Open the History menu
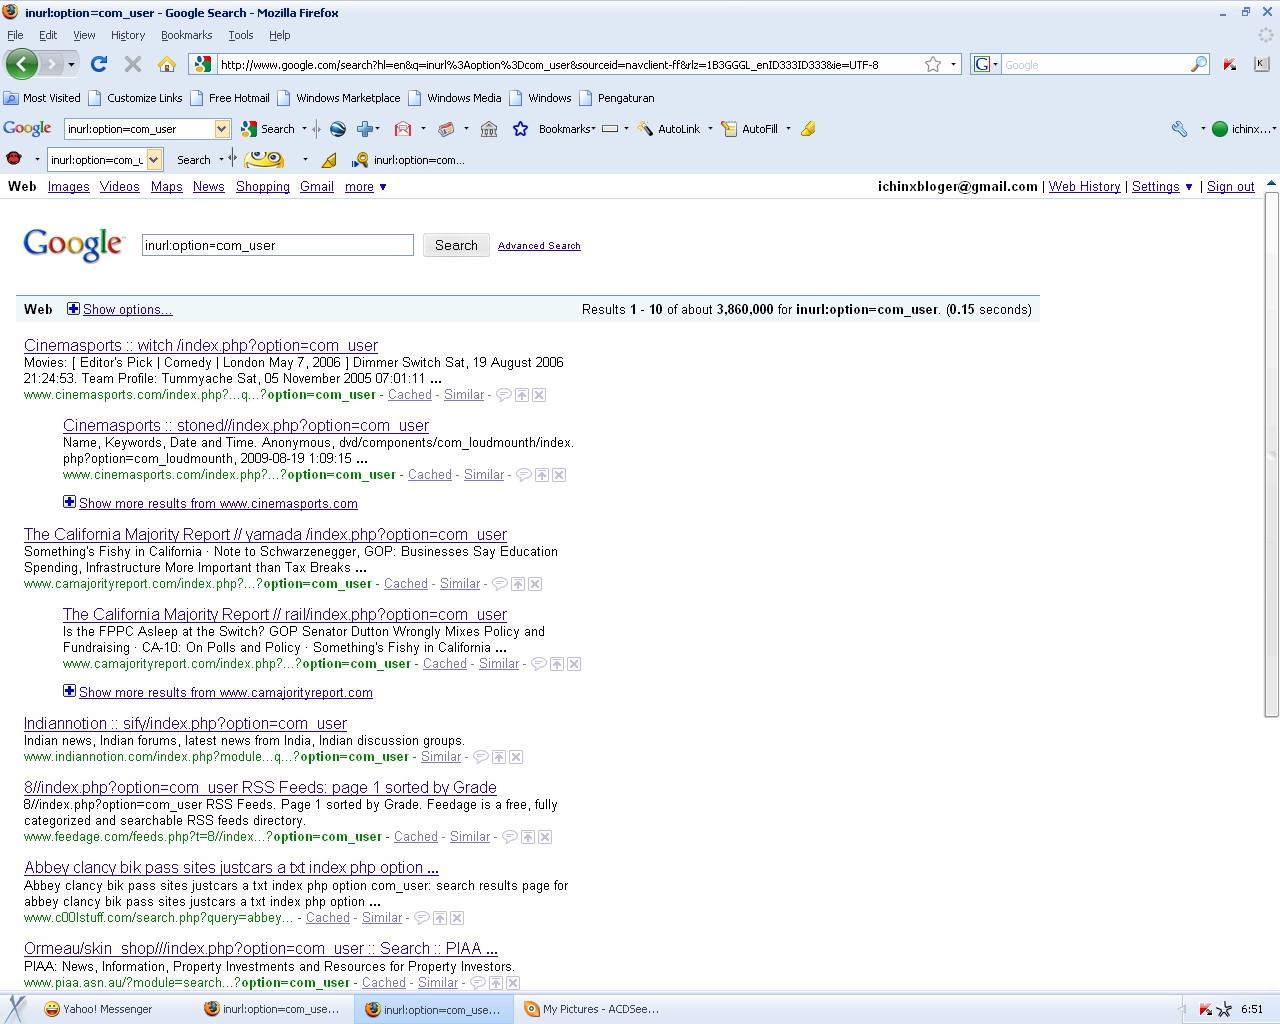Image resolution: width=1280 pixels, height=1024 pixels. pos(128,35)
